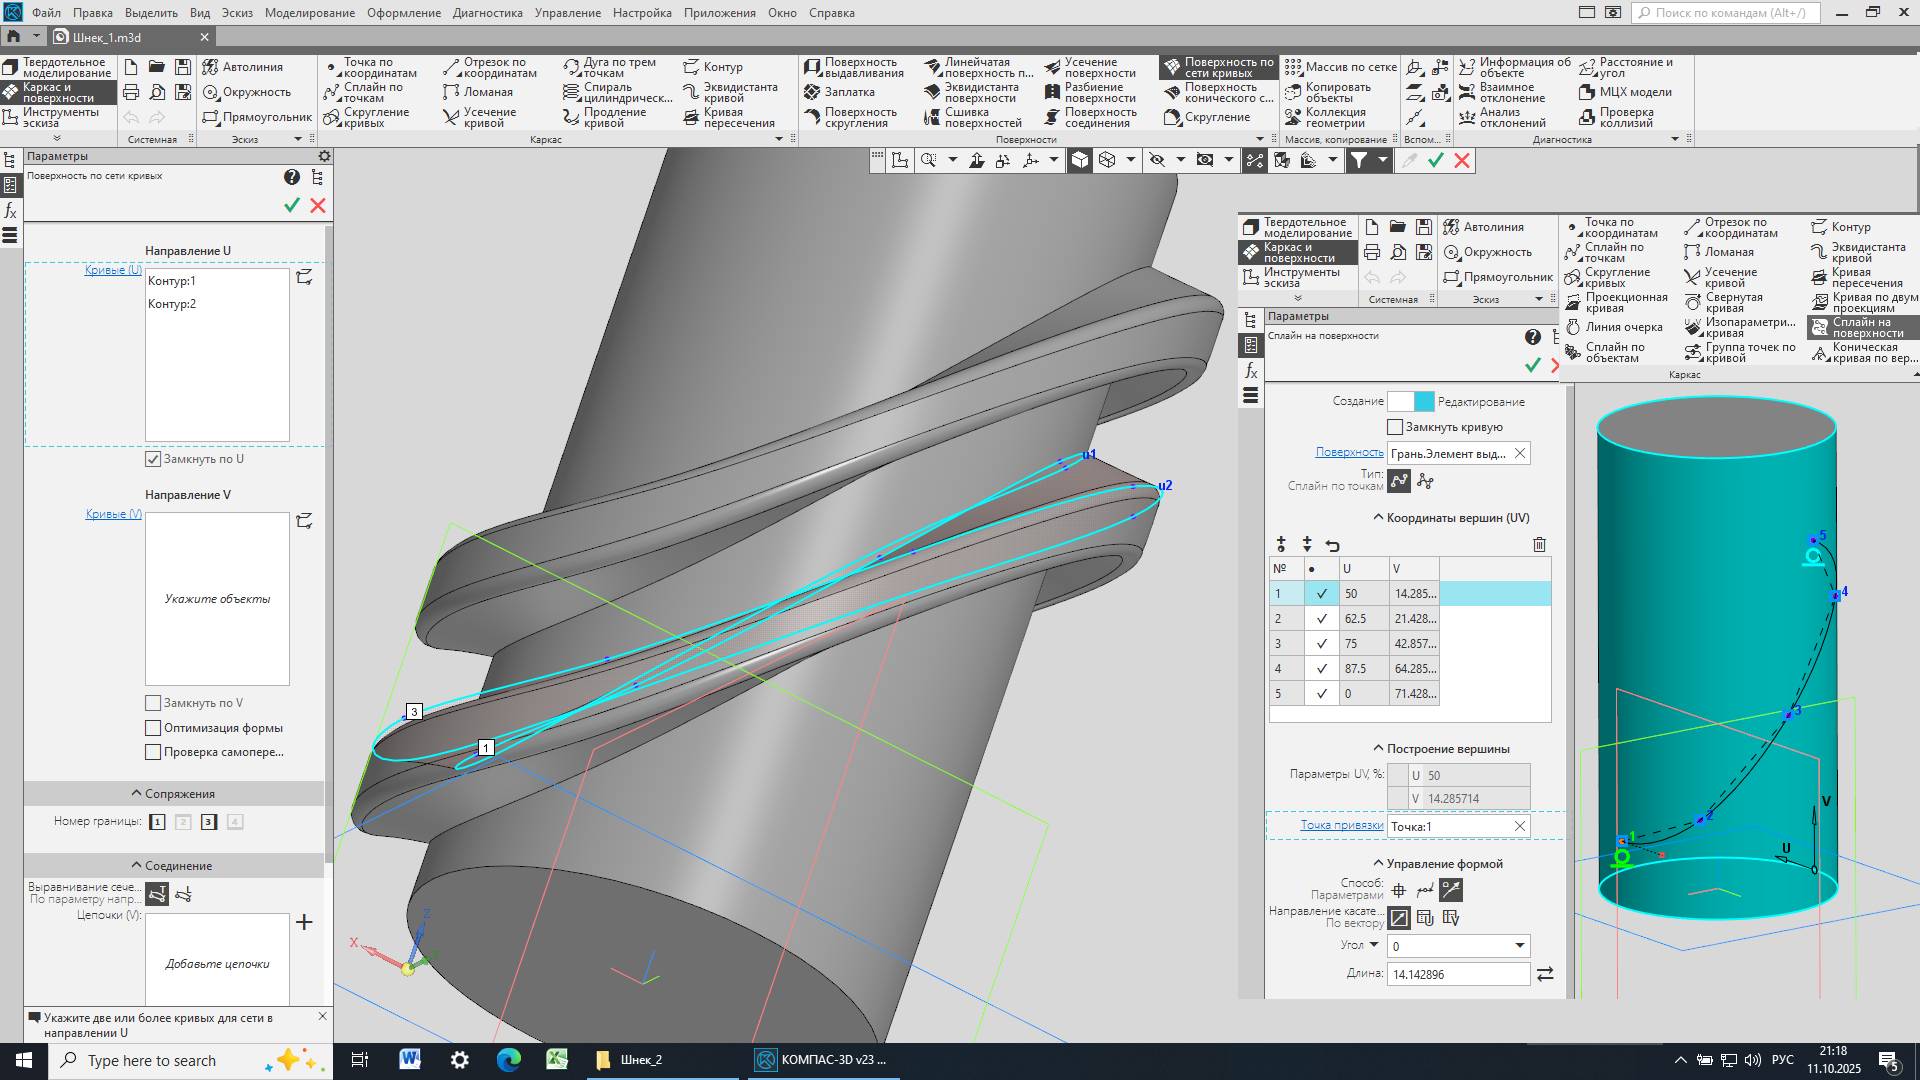This screenshot has width=1920, height=1080.
Task: Open the Моделирование menu
Action: [x=309, y=13]
